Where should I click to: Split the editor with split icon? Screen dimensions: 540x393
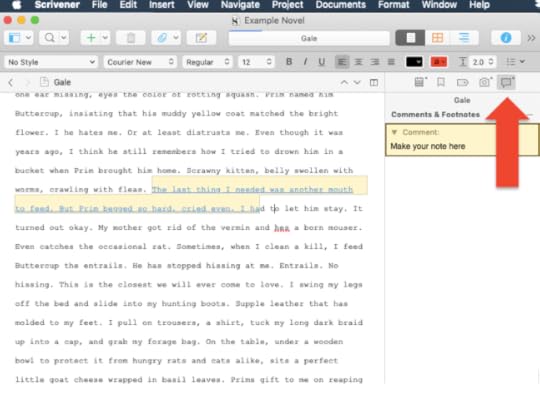click(x=374, y=82)
